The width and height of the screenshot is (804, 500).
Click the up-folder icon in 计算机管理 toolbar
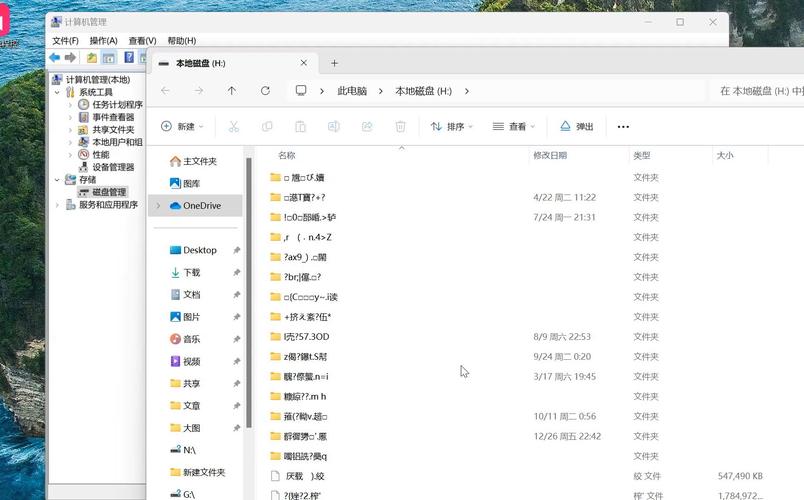point(92,57)
